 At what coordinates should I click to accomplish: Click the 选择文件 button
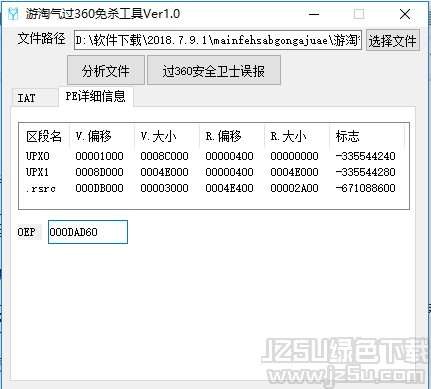click(x=392, y=41)
